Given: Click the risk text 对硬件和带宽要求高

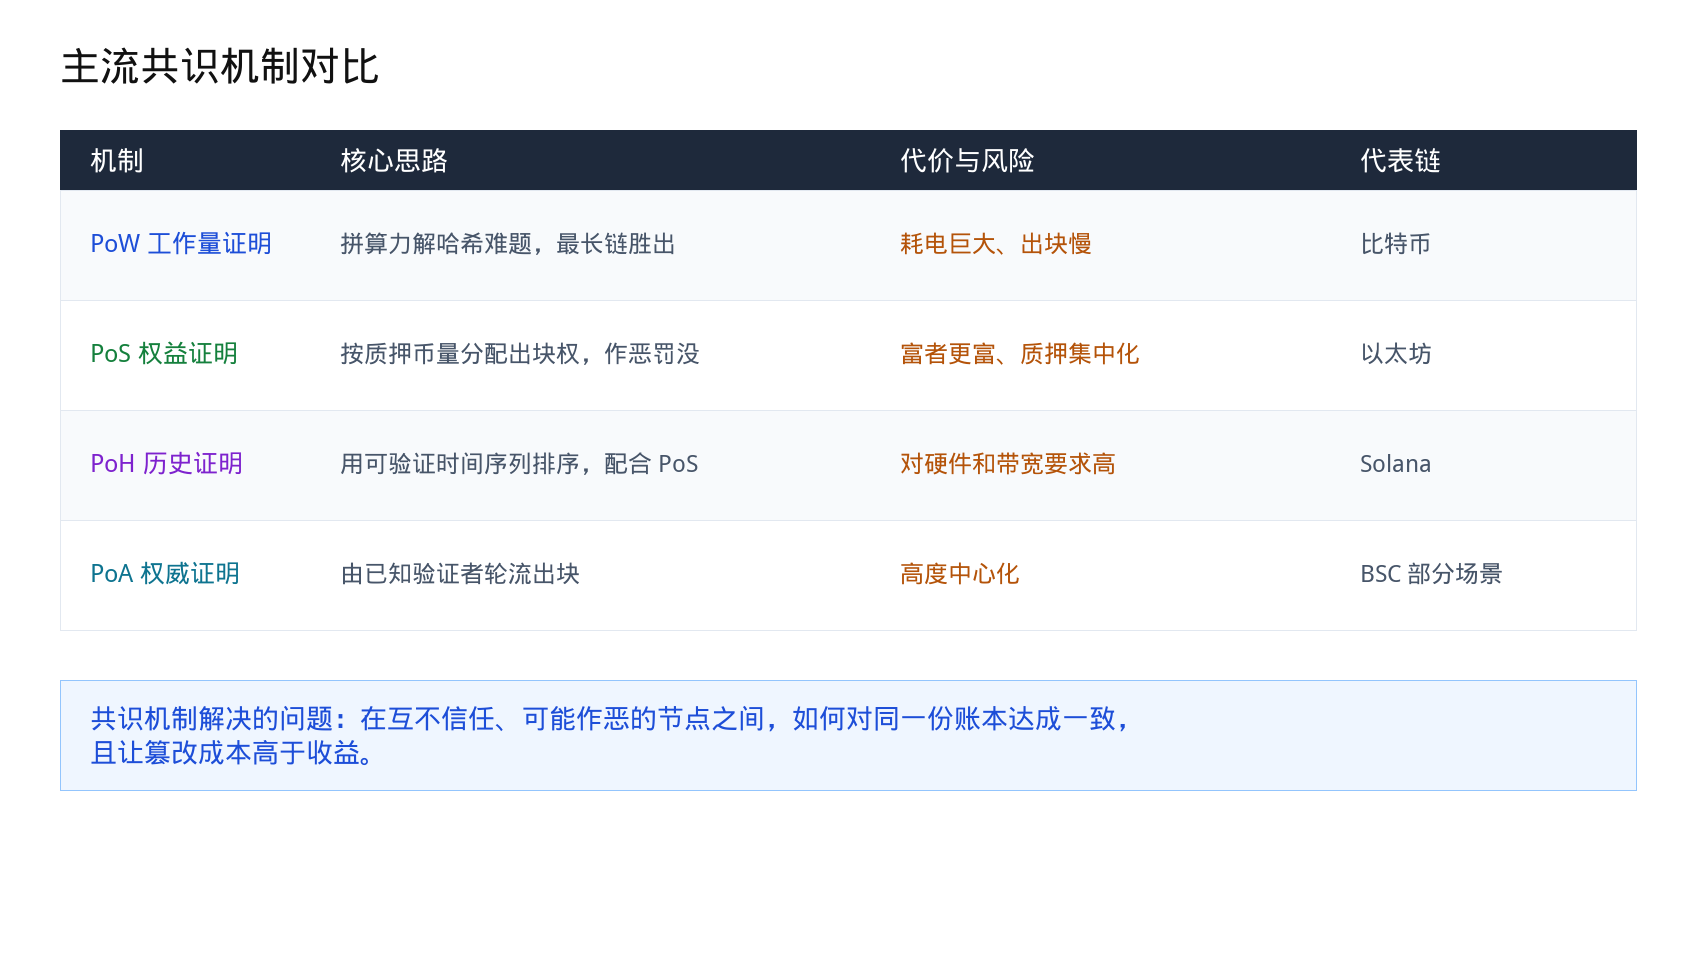Looking at the screenshot, I should 1008,464.
